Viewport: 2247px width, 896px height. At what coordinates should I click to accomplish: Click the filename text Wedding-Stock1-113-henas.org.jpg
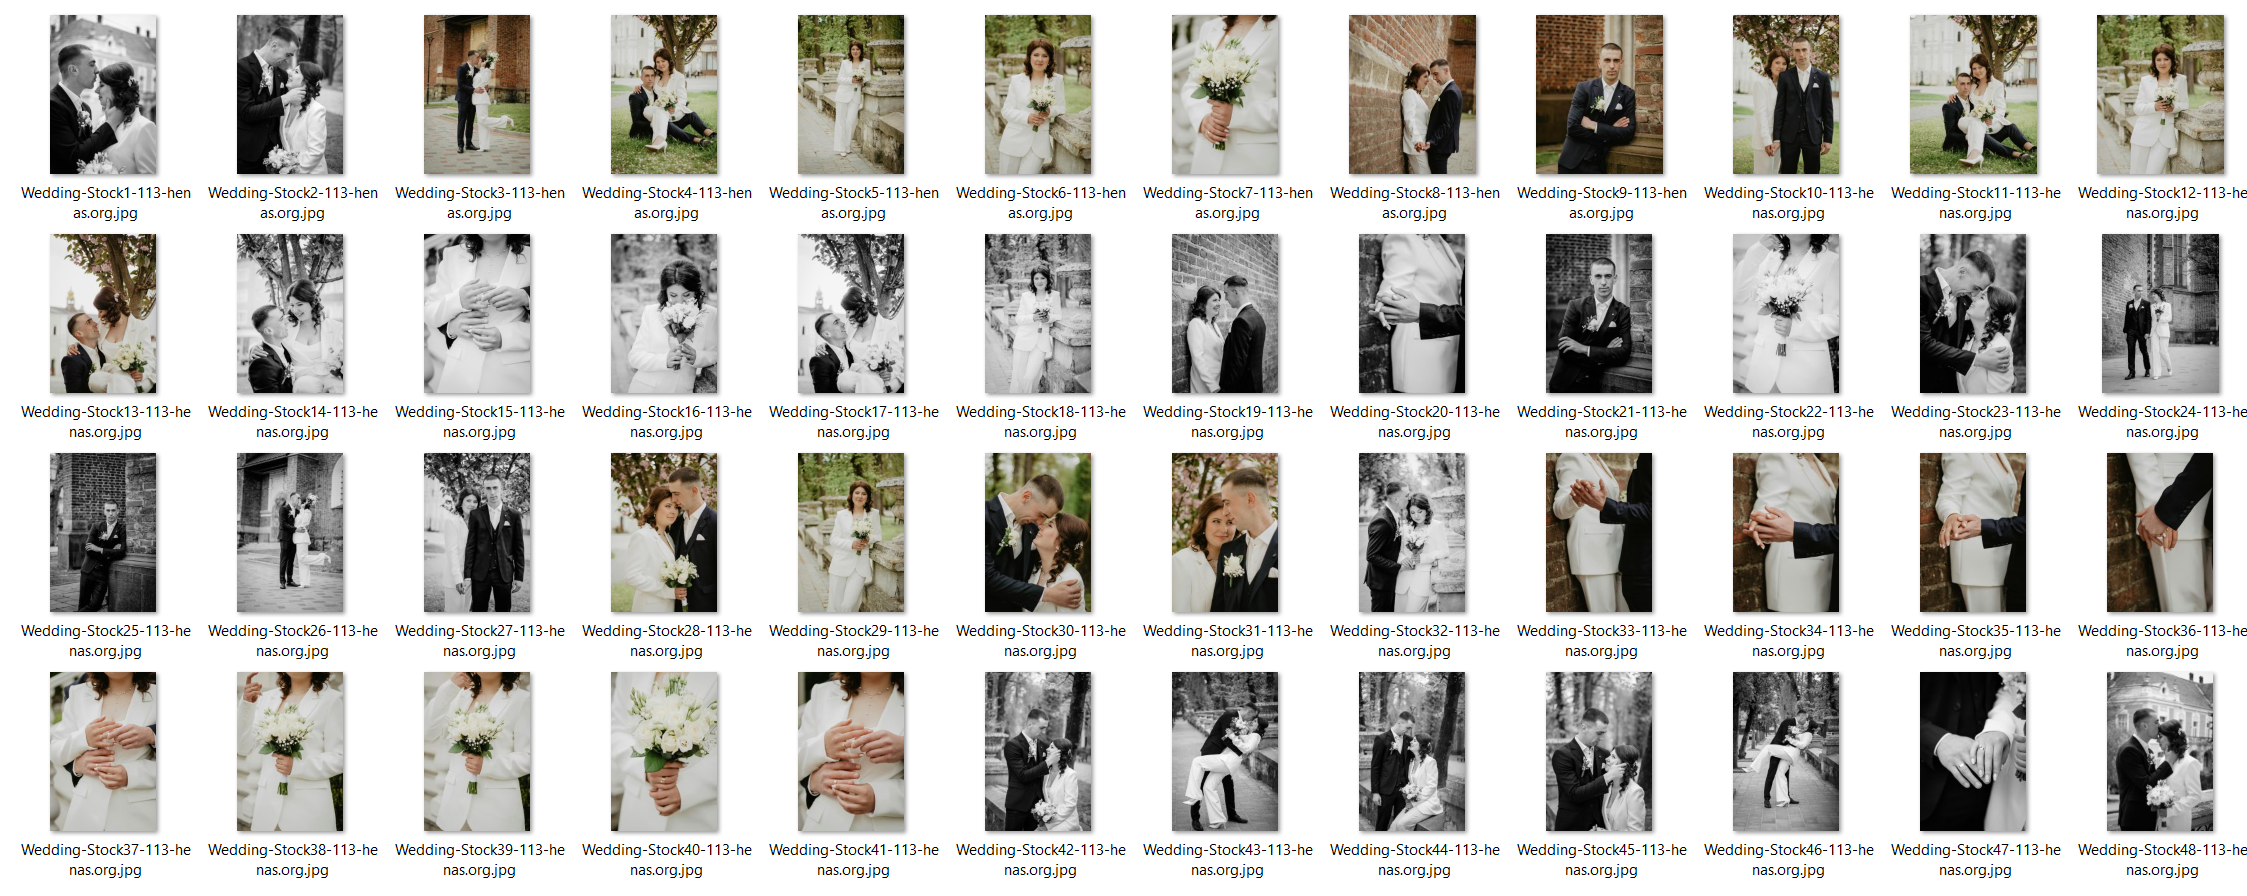pyautogui.click(x=106, y=203)
